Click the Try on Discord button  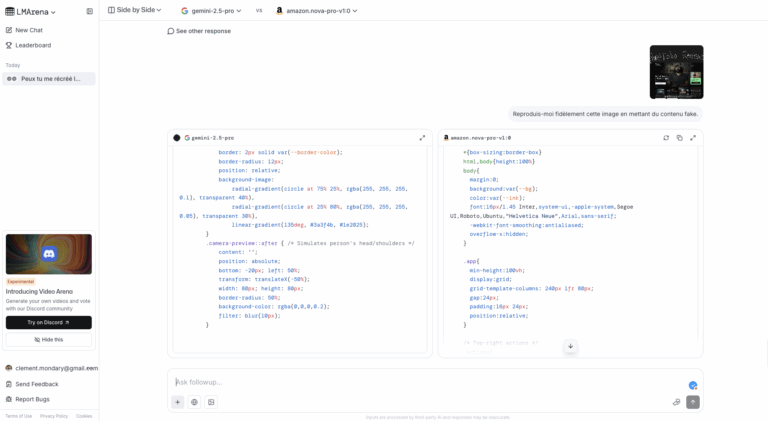49,323
